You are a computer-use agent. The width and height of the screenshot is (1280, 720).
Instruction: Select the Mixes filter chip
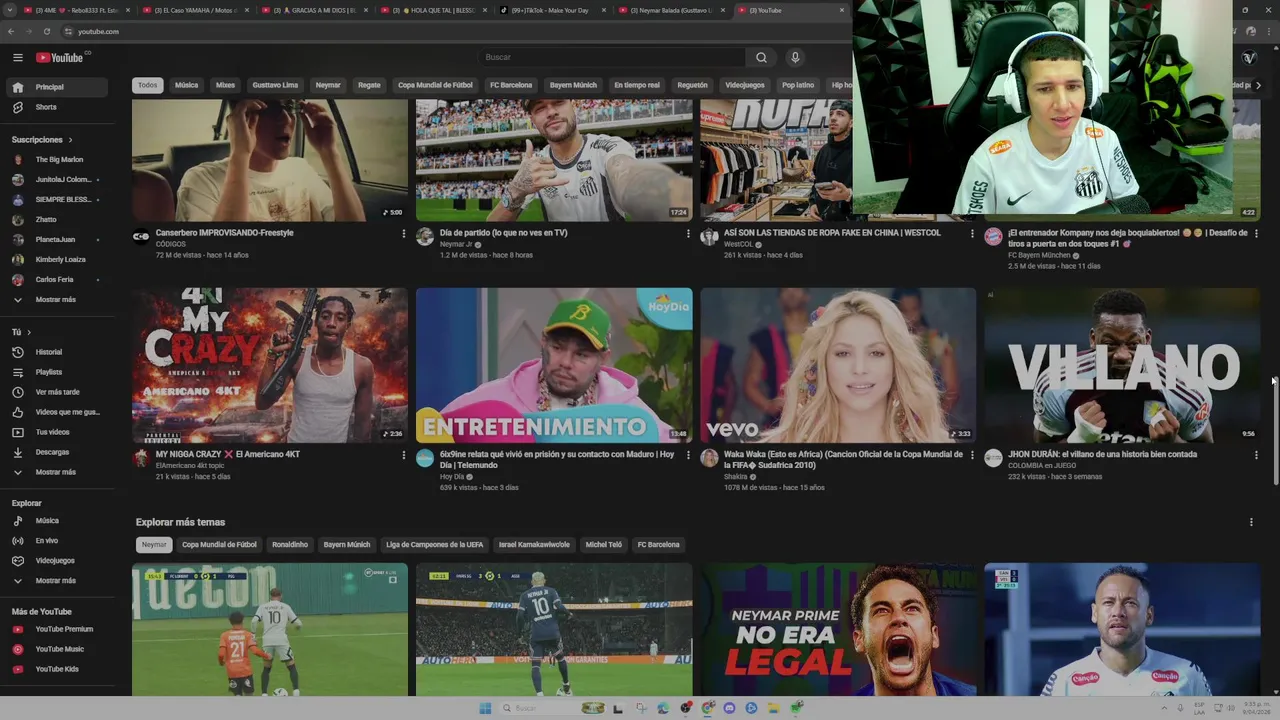226,85
